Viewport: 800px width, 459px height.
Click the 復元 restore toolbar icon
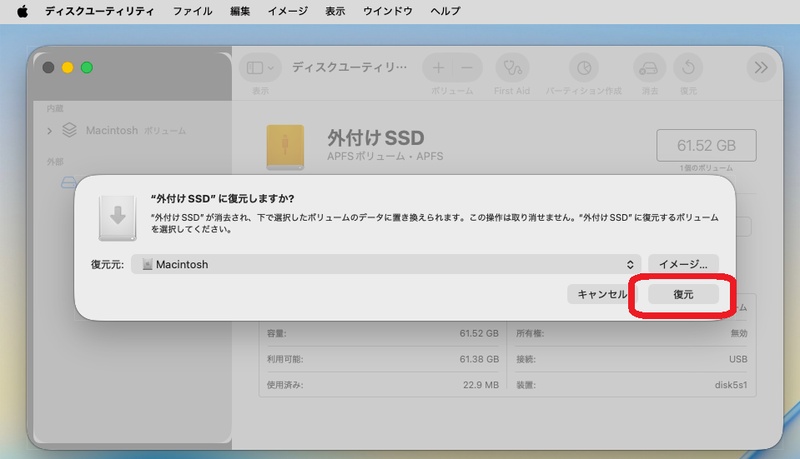688,68
